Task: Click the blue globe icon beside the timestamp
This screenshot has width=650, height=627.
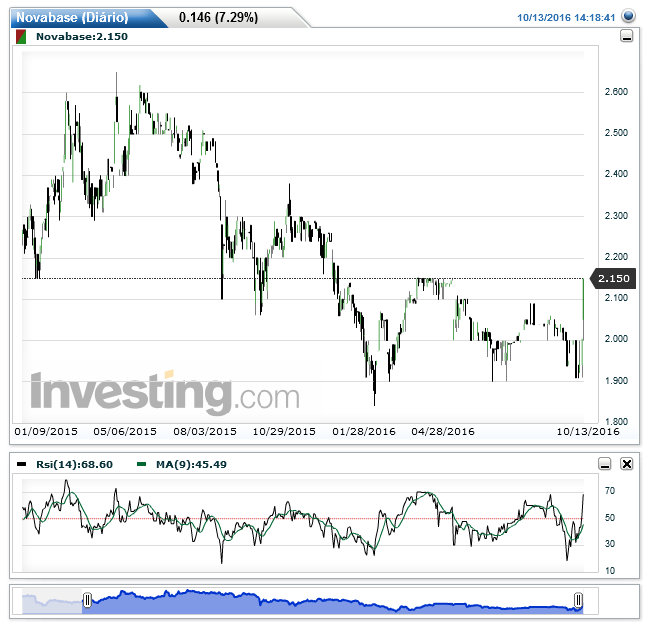Action: [x=628, y=16]
